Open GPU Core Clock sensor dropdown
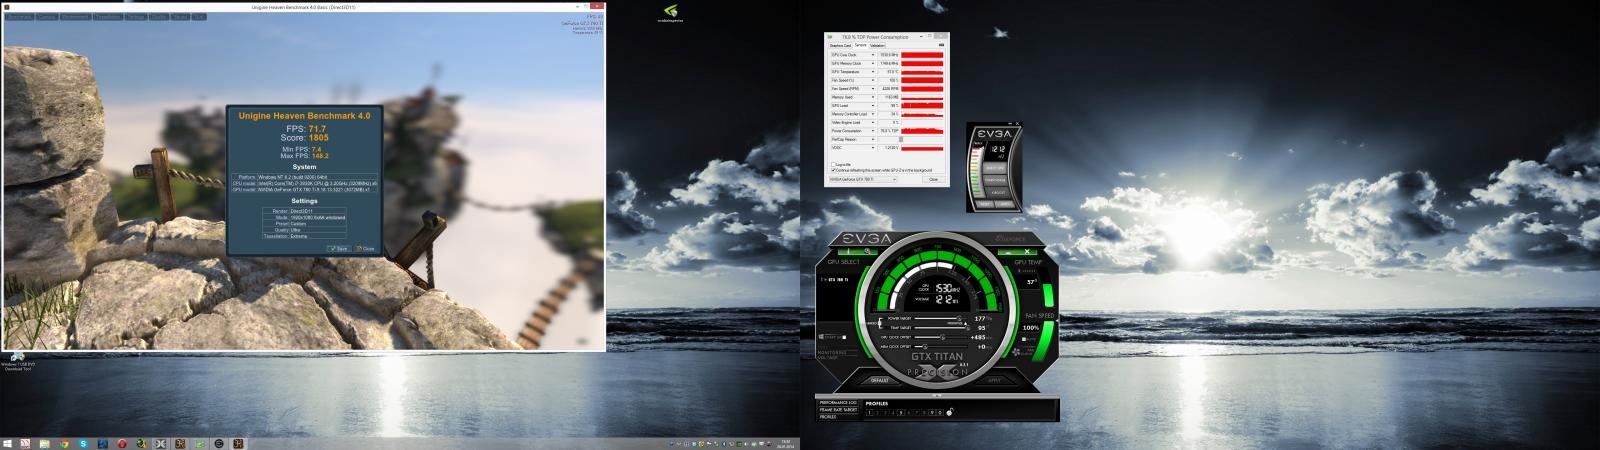 (873, 55)
